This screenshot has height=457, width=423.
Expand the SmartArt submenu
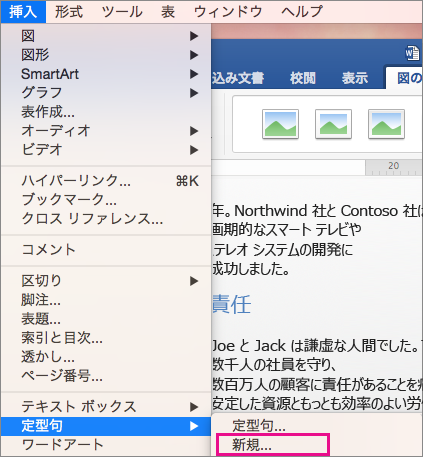point(106,74)
